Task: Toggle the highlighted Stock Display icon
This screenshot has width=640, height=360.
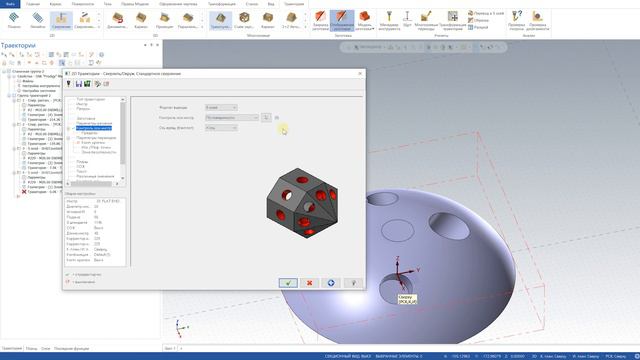Action: pyautogui.click(x=342, y=20)
